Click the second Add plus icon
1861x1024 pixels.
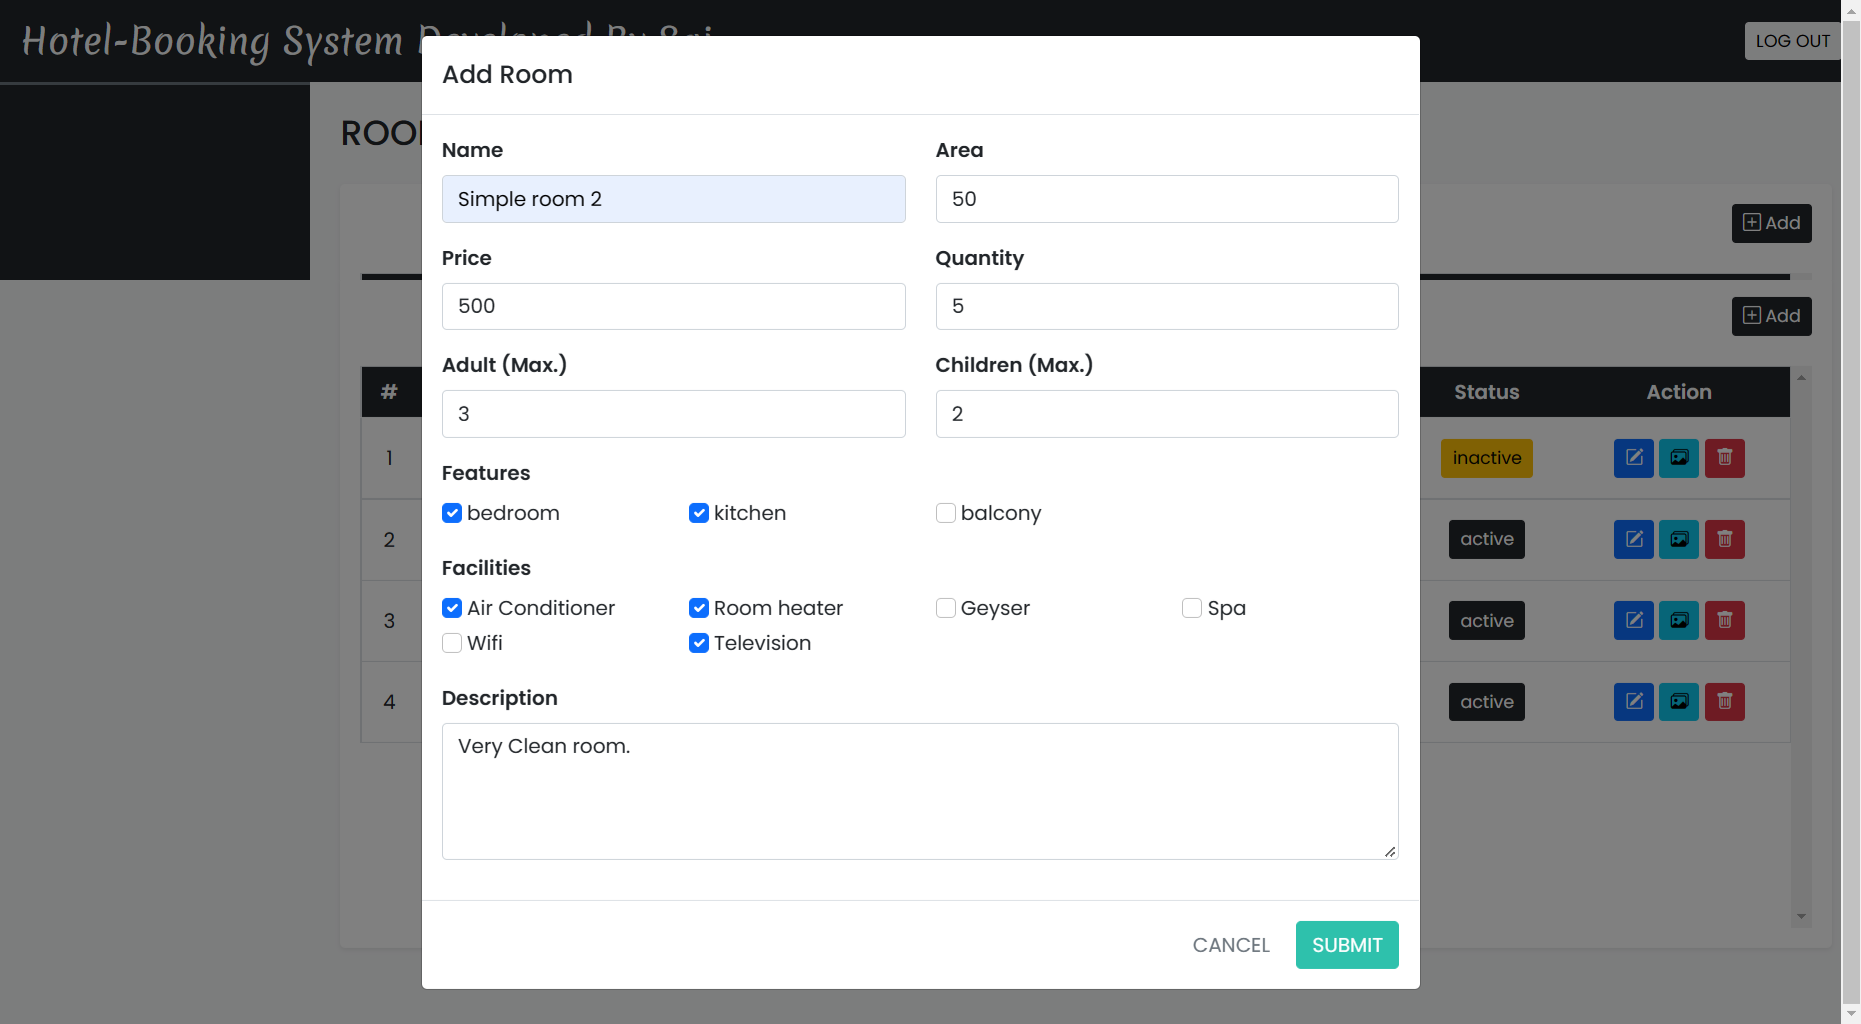click(x=1770, y=316)
